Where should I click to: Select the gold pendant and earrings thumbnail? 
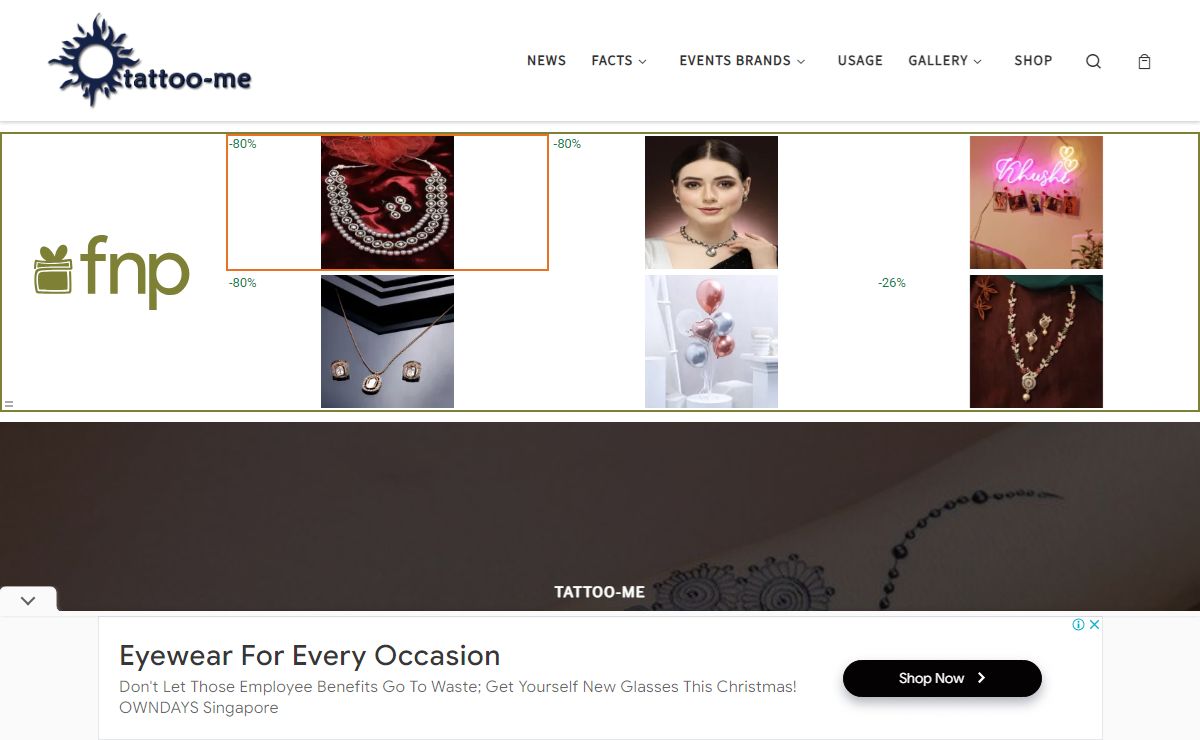(x=387, y=341)
